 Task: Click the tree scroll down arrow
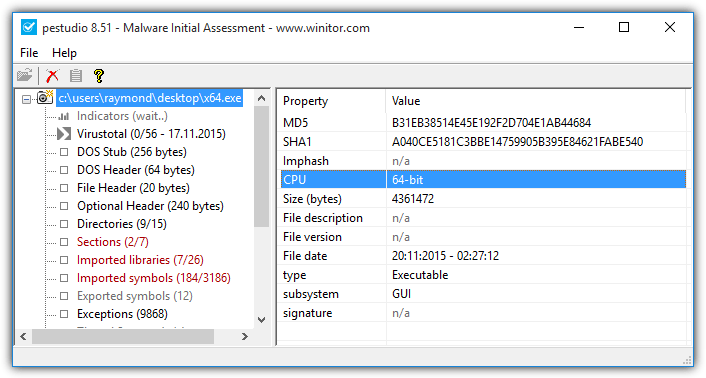261,320
